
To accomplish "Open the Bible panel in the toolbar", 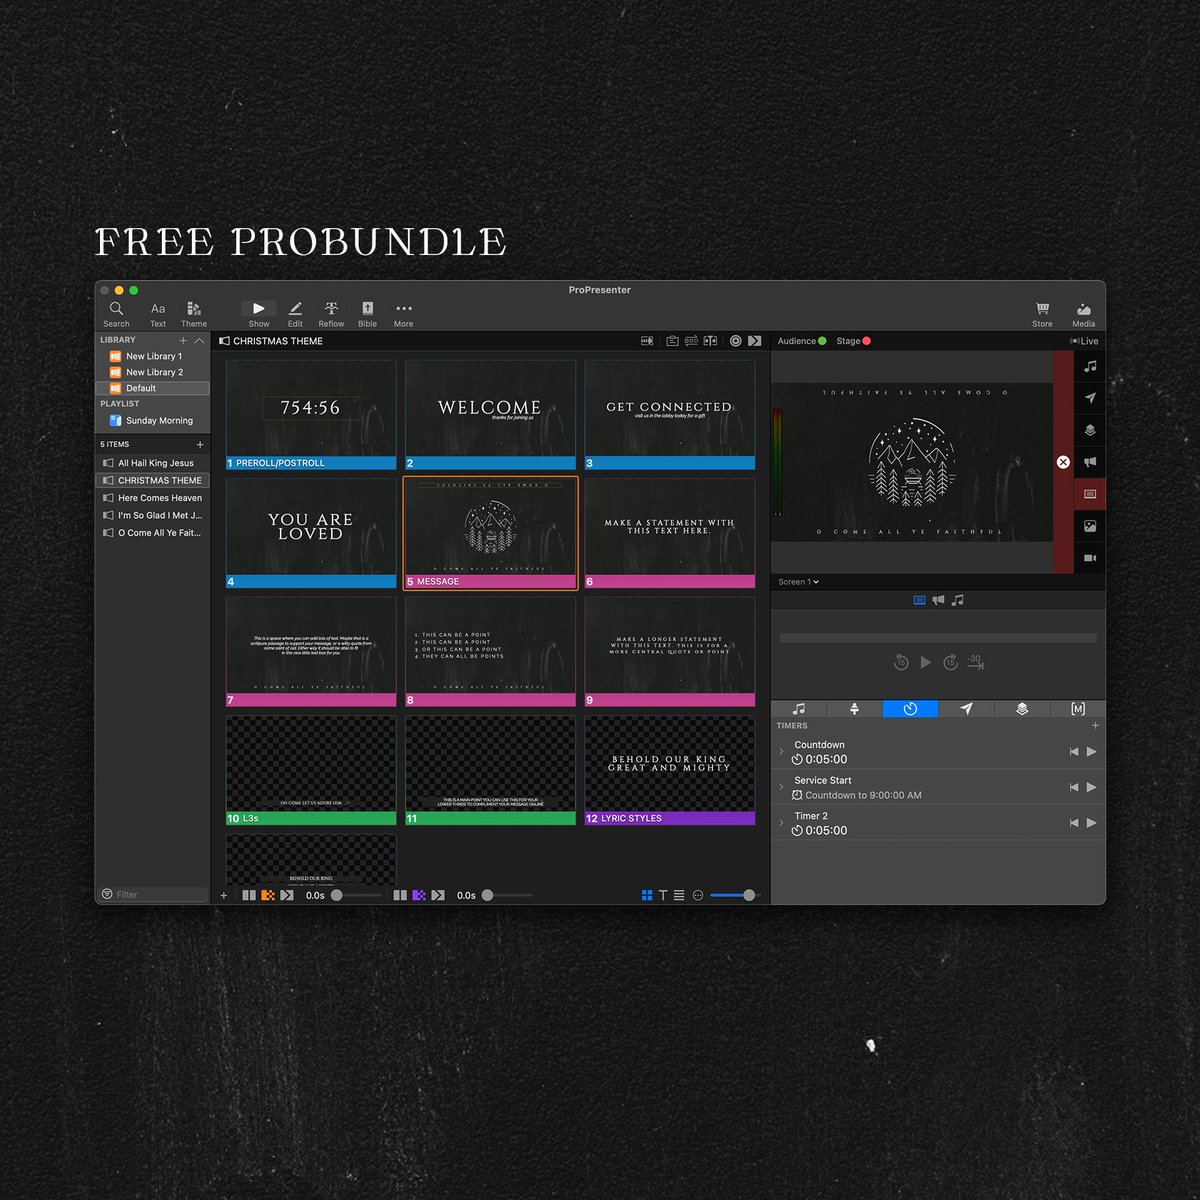I will coord(367,313).
